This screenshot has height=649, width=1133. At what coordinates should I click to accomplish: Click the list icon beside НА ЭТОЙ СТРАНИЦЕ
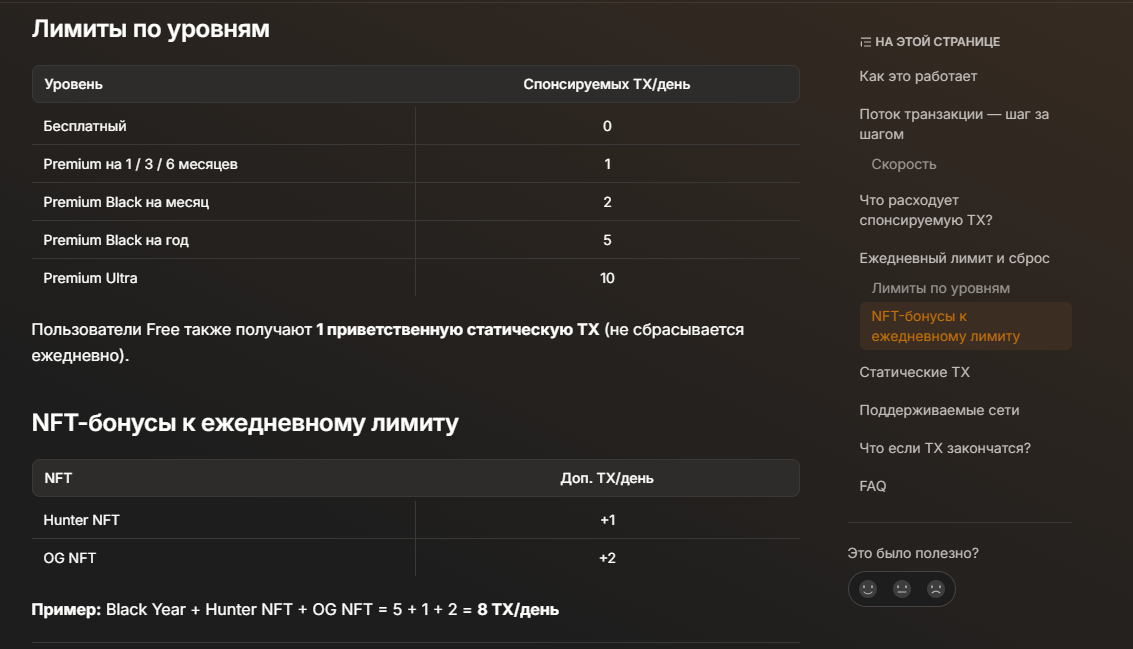click(865, 42)
